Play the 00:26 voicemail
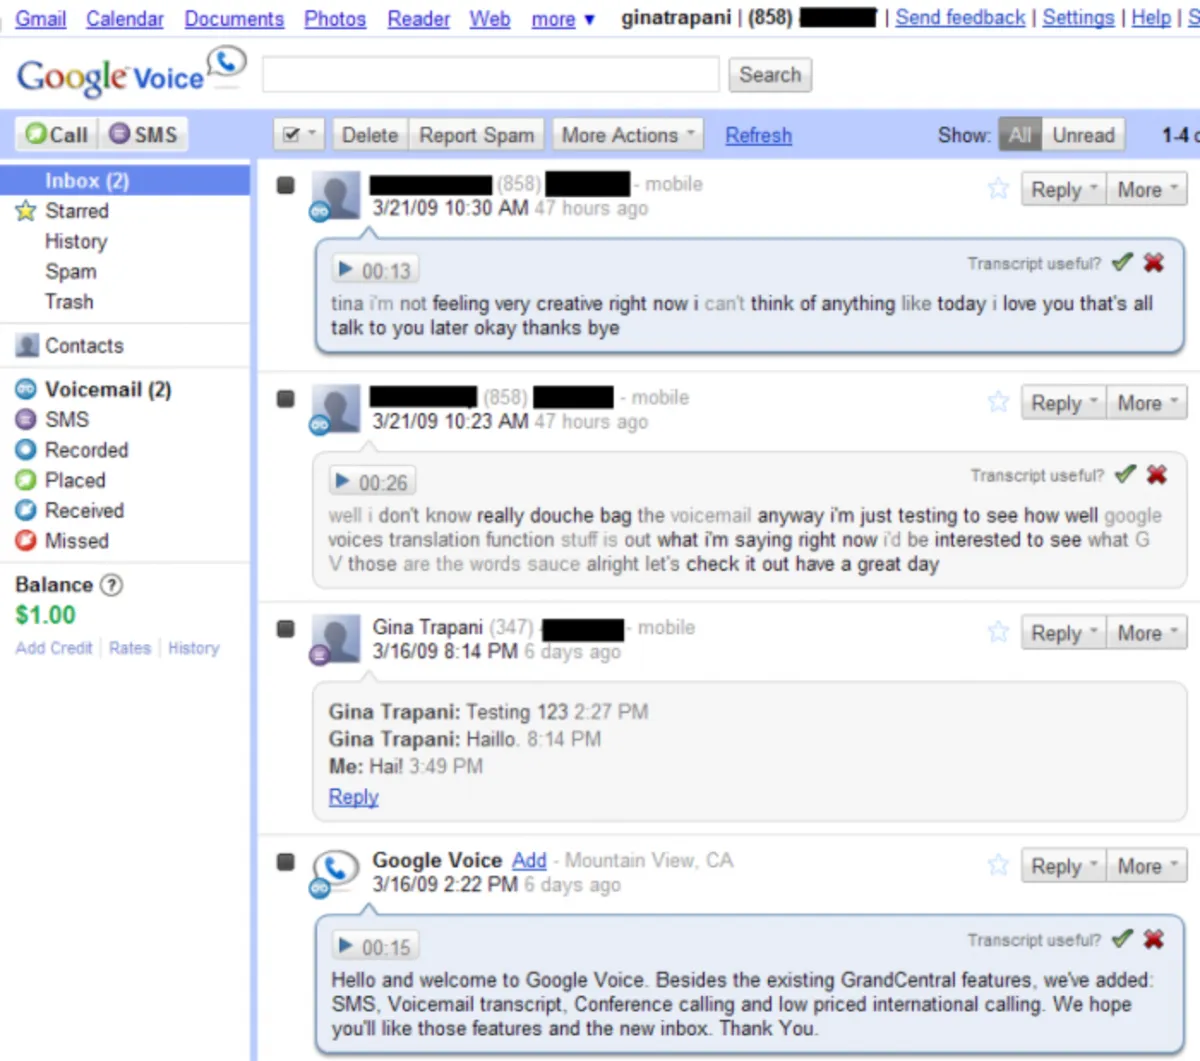Screen dimensions: 1200x1061 coord(372,482)
